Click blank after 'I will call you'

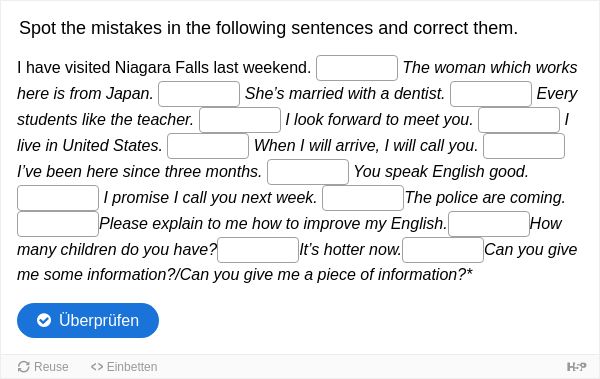(x=524, y=146)
